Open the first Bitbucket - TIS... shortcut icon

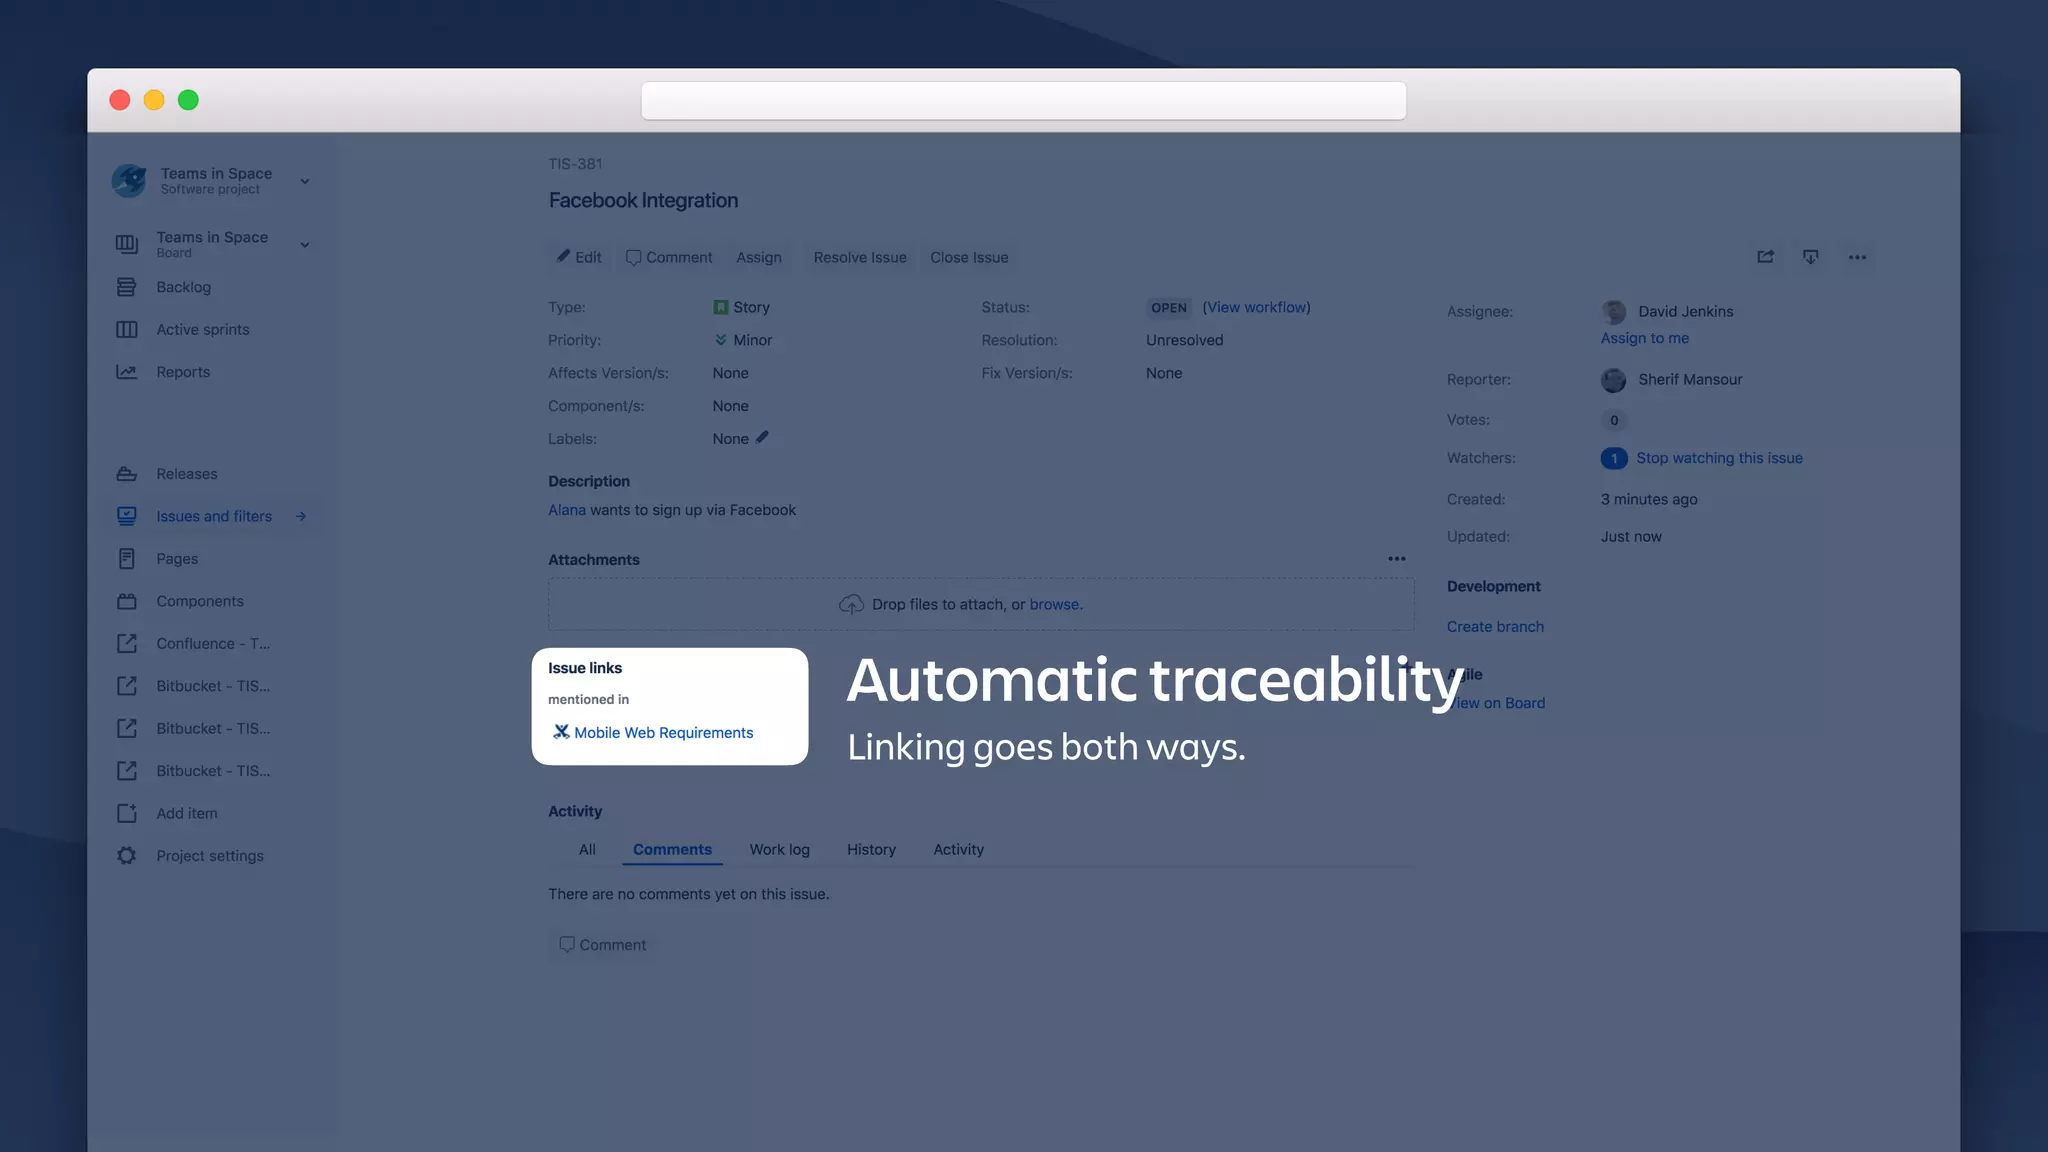point(126,686)
